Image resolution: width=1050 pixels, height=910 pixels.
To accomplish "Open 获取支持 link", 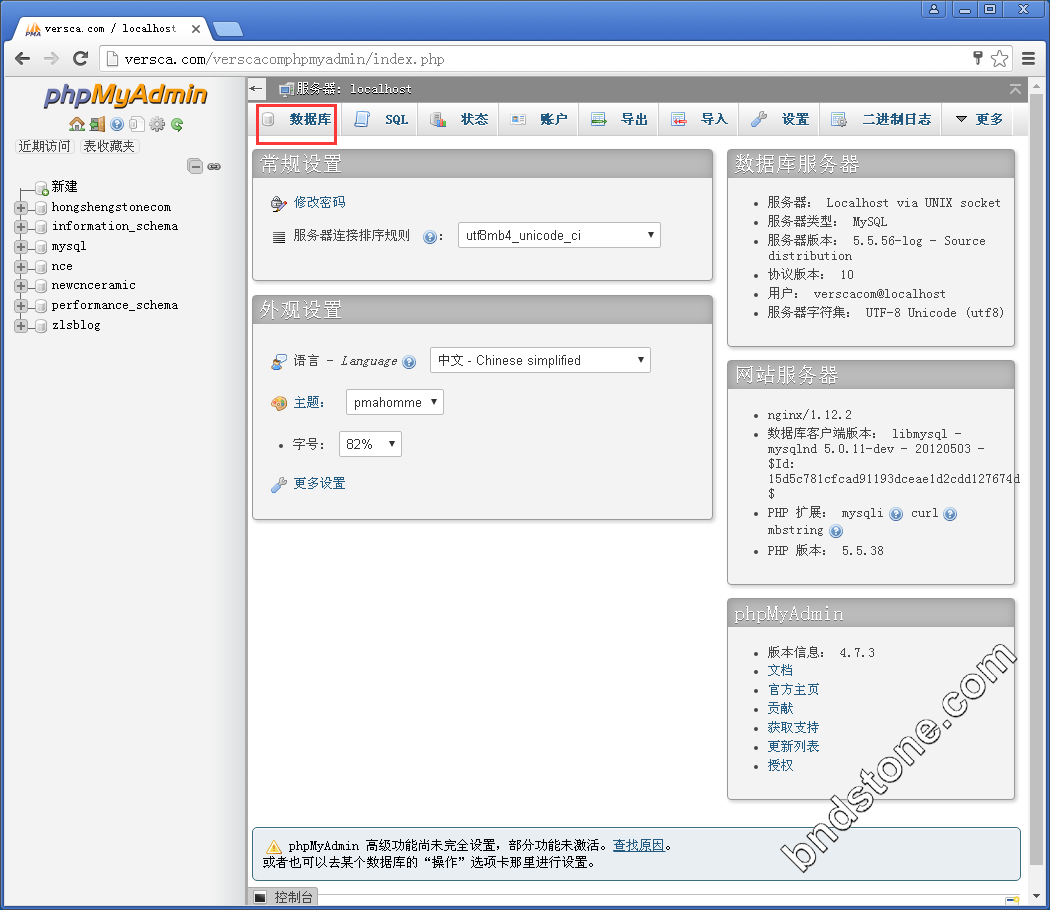I will 794,727.
